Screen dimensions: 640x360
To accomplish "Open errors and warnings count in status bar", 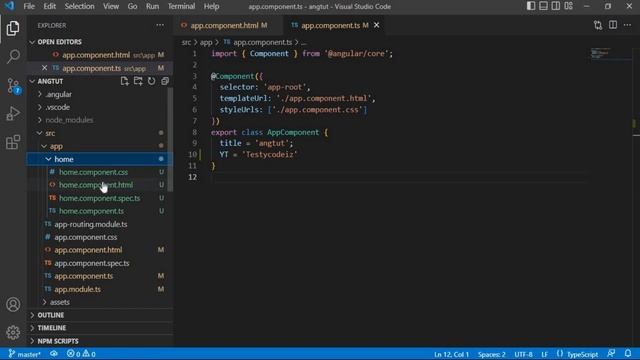I will tap(81, 354).
